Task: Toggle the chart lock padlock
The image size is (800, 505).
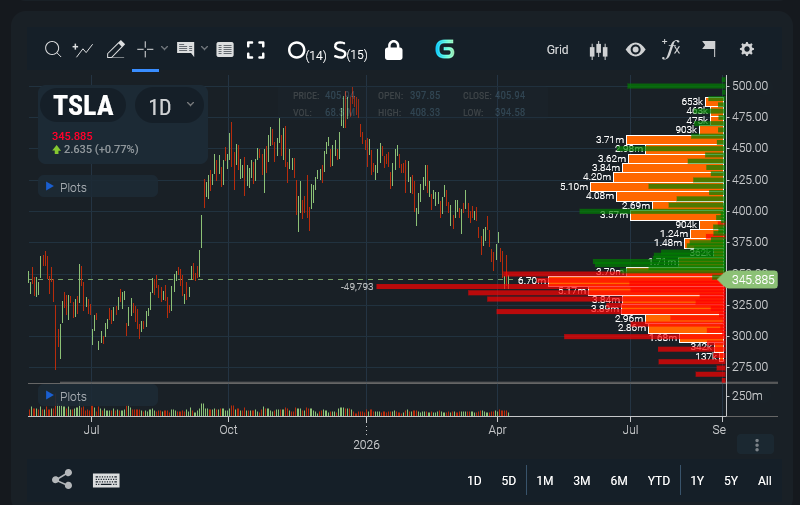Action: point(393,50)
